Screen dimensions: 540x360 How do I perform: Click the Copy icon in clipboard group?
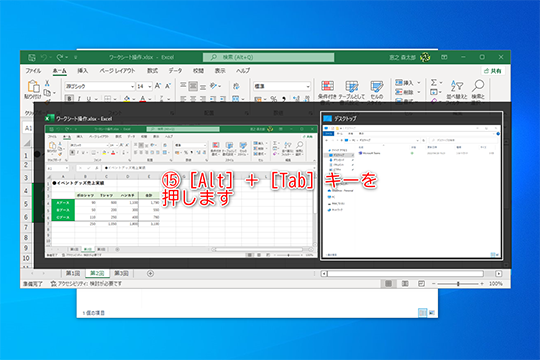click(47, 93)
